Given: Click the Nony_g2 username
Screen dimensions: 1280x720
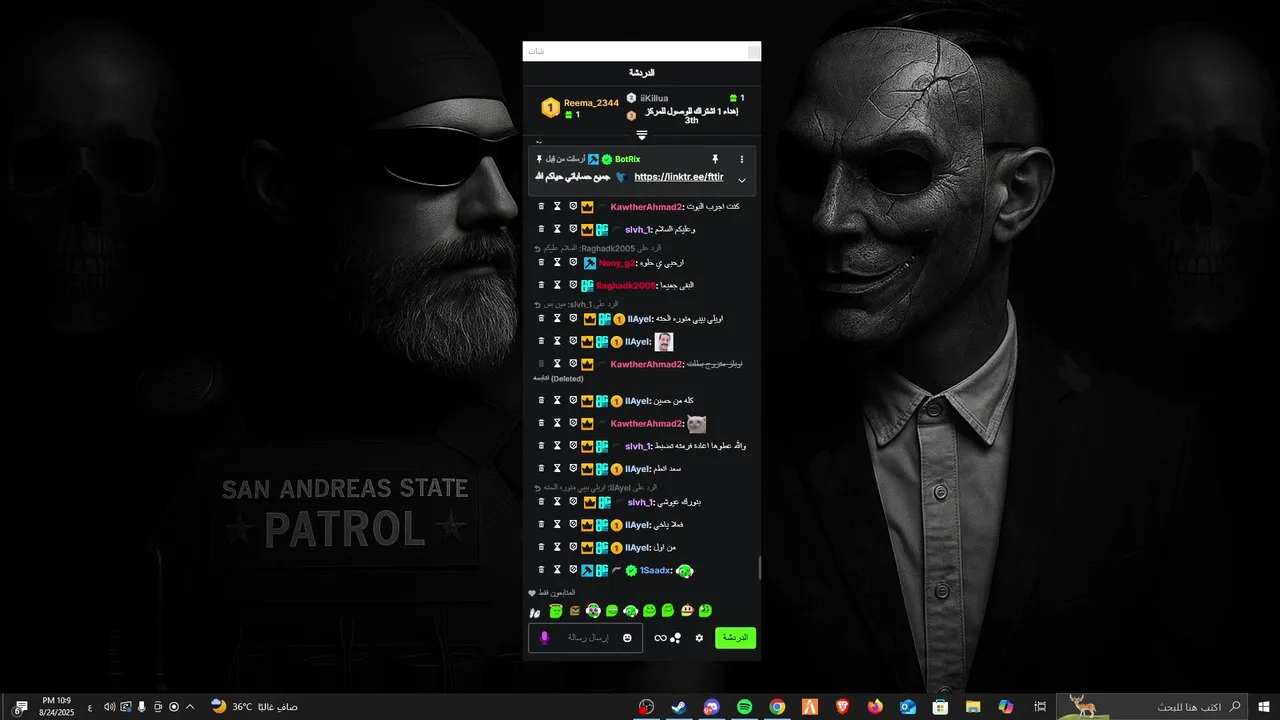Looking at the screenshot, I should tap(618, 263).
